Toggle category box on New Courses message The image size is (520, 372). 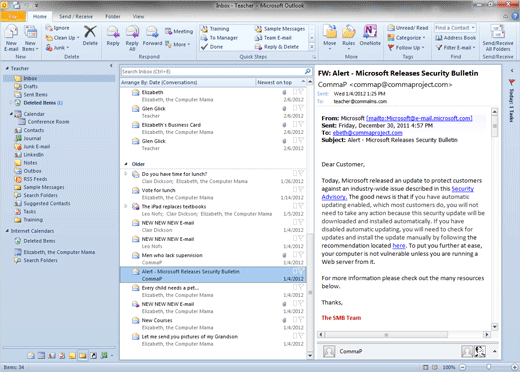click(x=295, y=319)
